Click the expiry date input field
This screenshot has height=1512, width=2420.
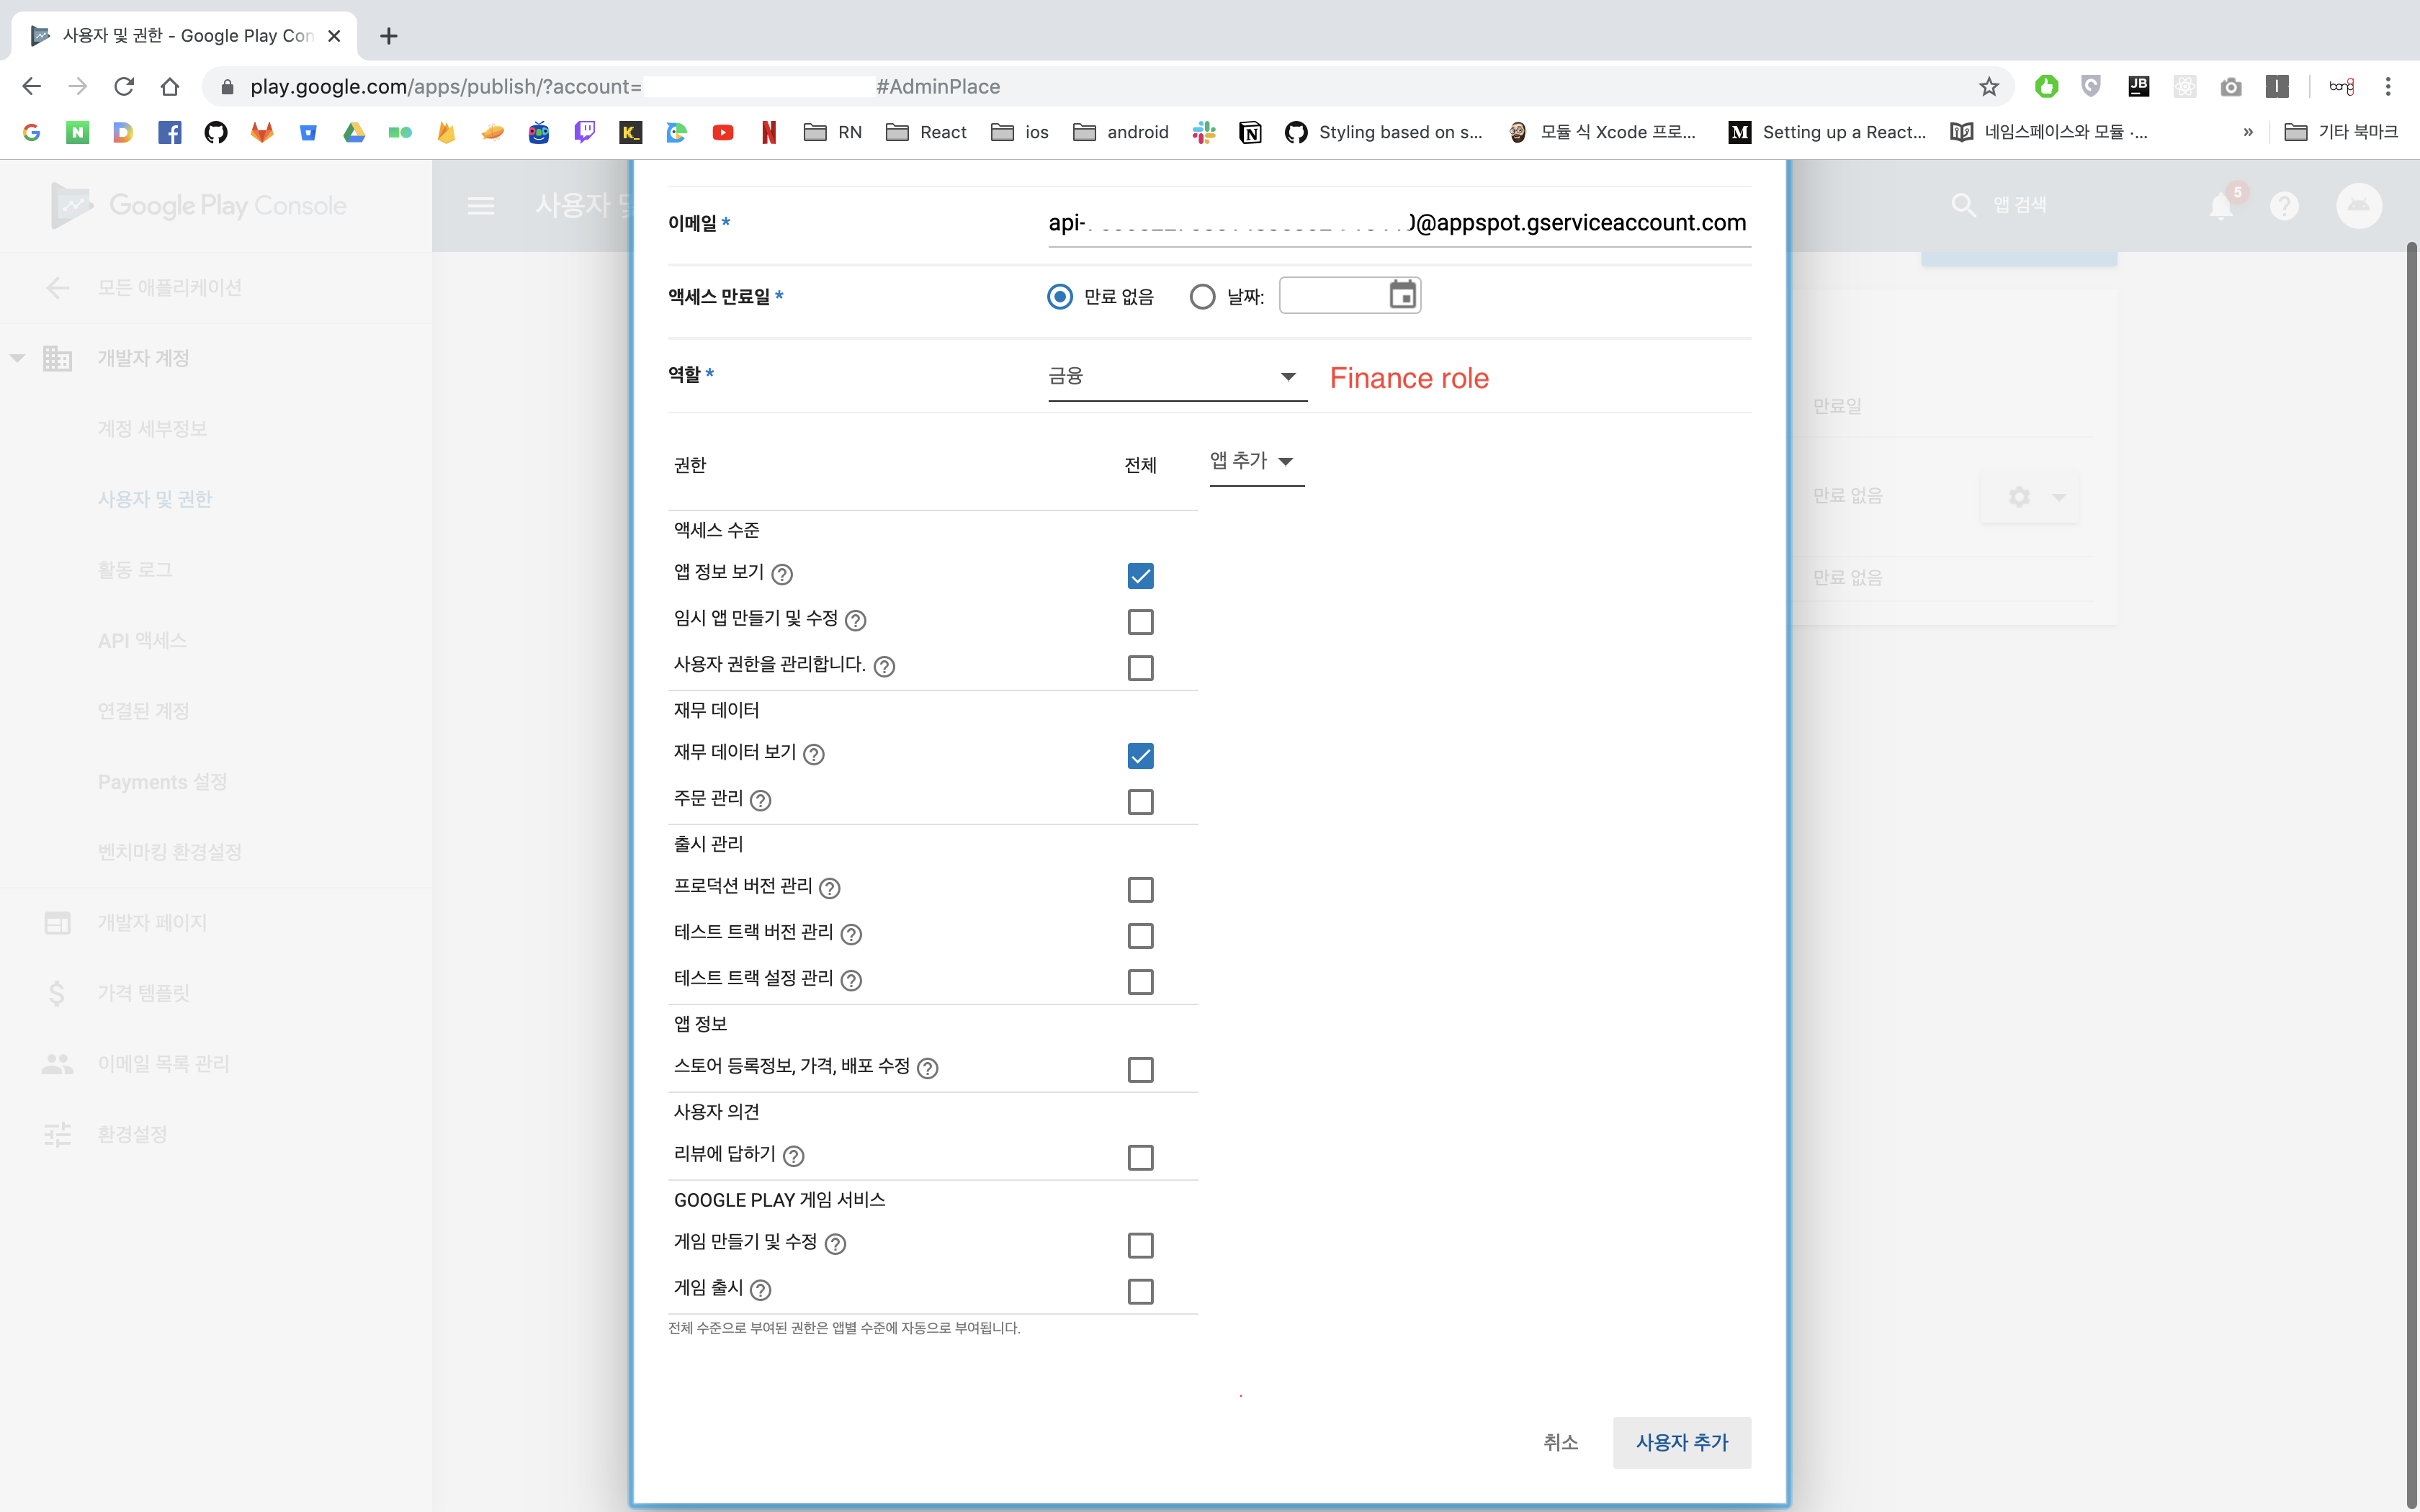pyautogui.click(x=1332, y=296)
